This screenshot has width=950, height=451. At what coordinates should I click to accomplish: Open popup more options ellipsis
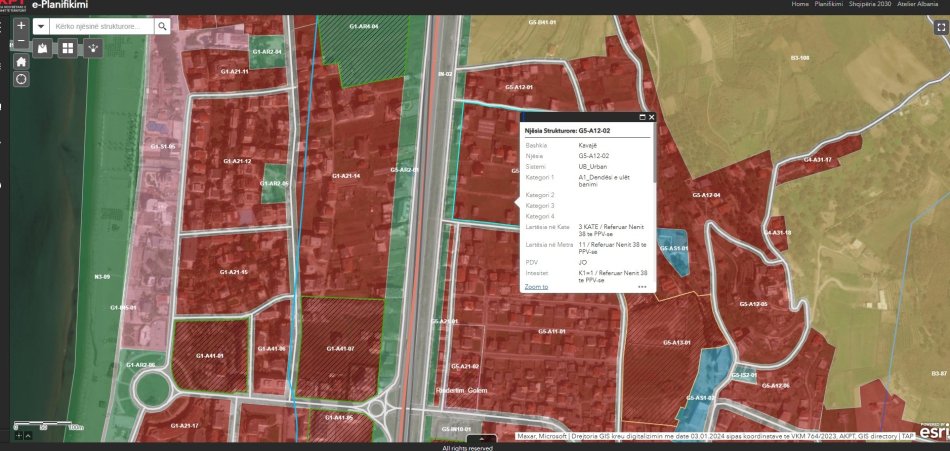click(x=642, y=286)
